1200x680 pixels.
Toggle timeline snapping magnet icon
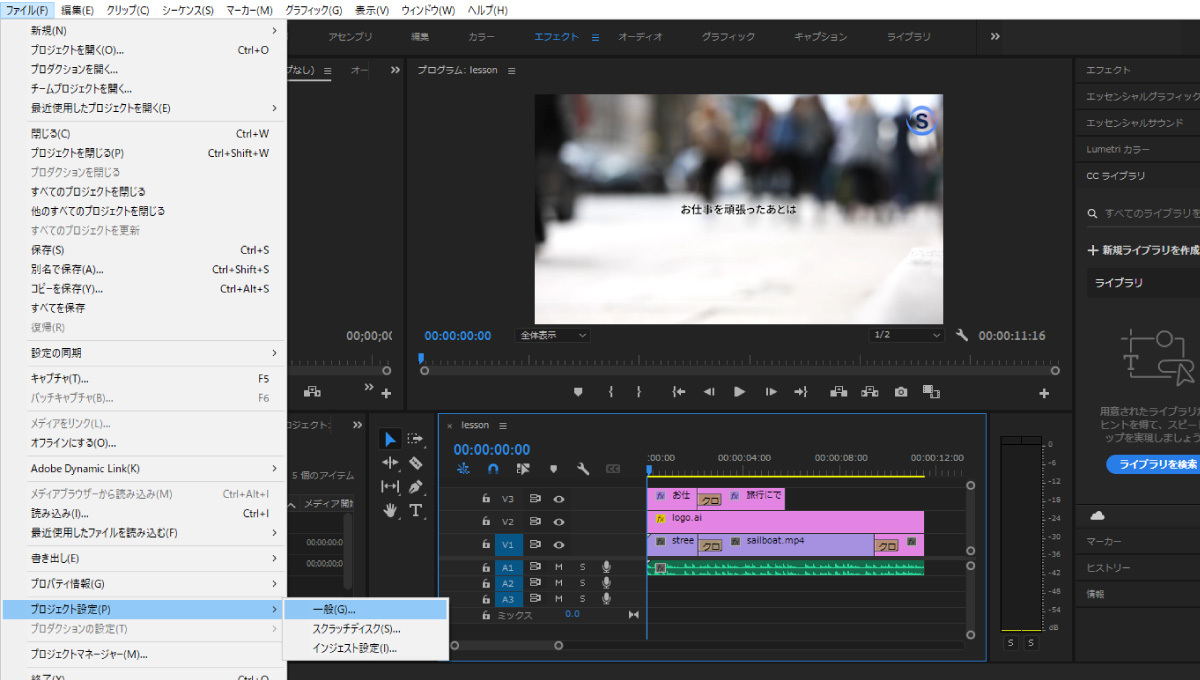493,468
